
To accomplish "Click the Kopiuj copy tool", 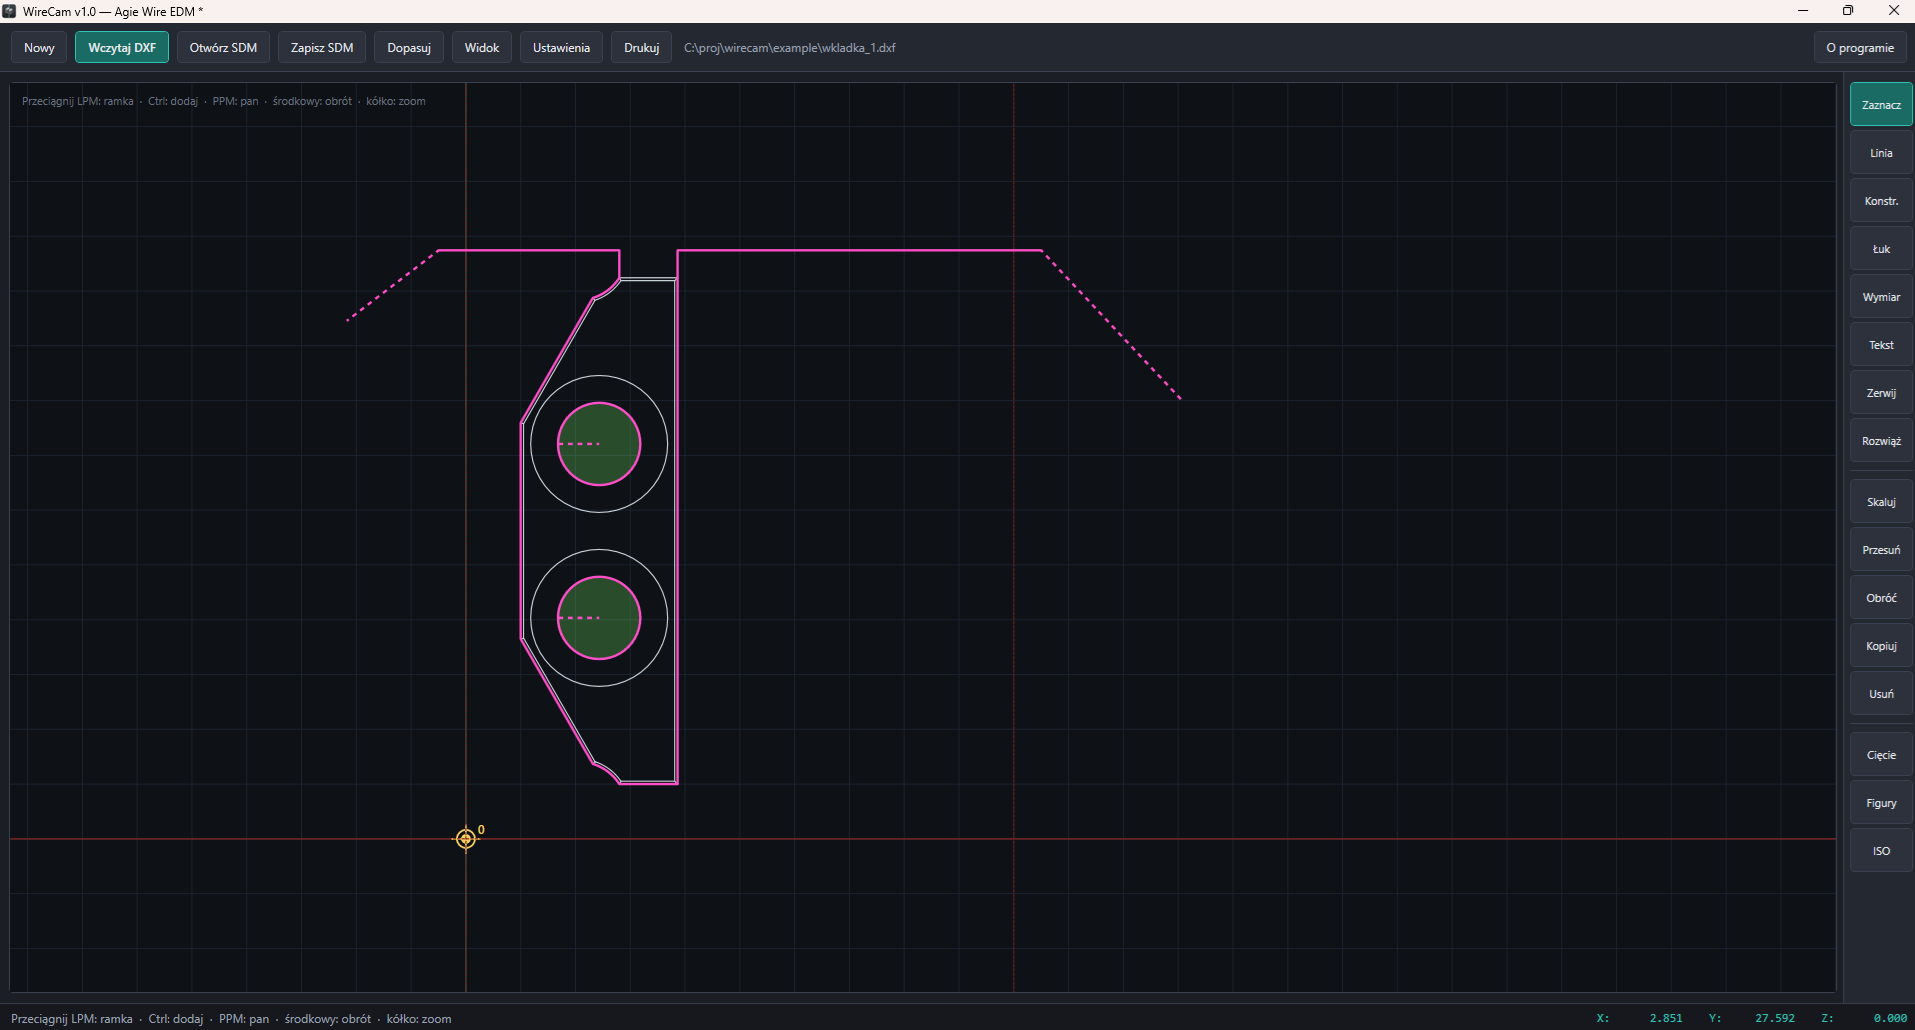I will [x=1881, y=646].
